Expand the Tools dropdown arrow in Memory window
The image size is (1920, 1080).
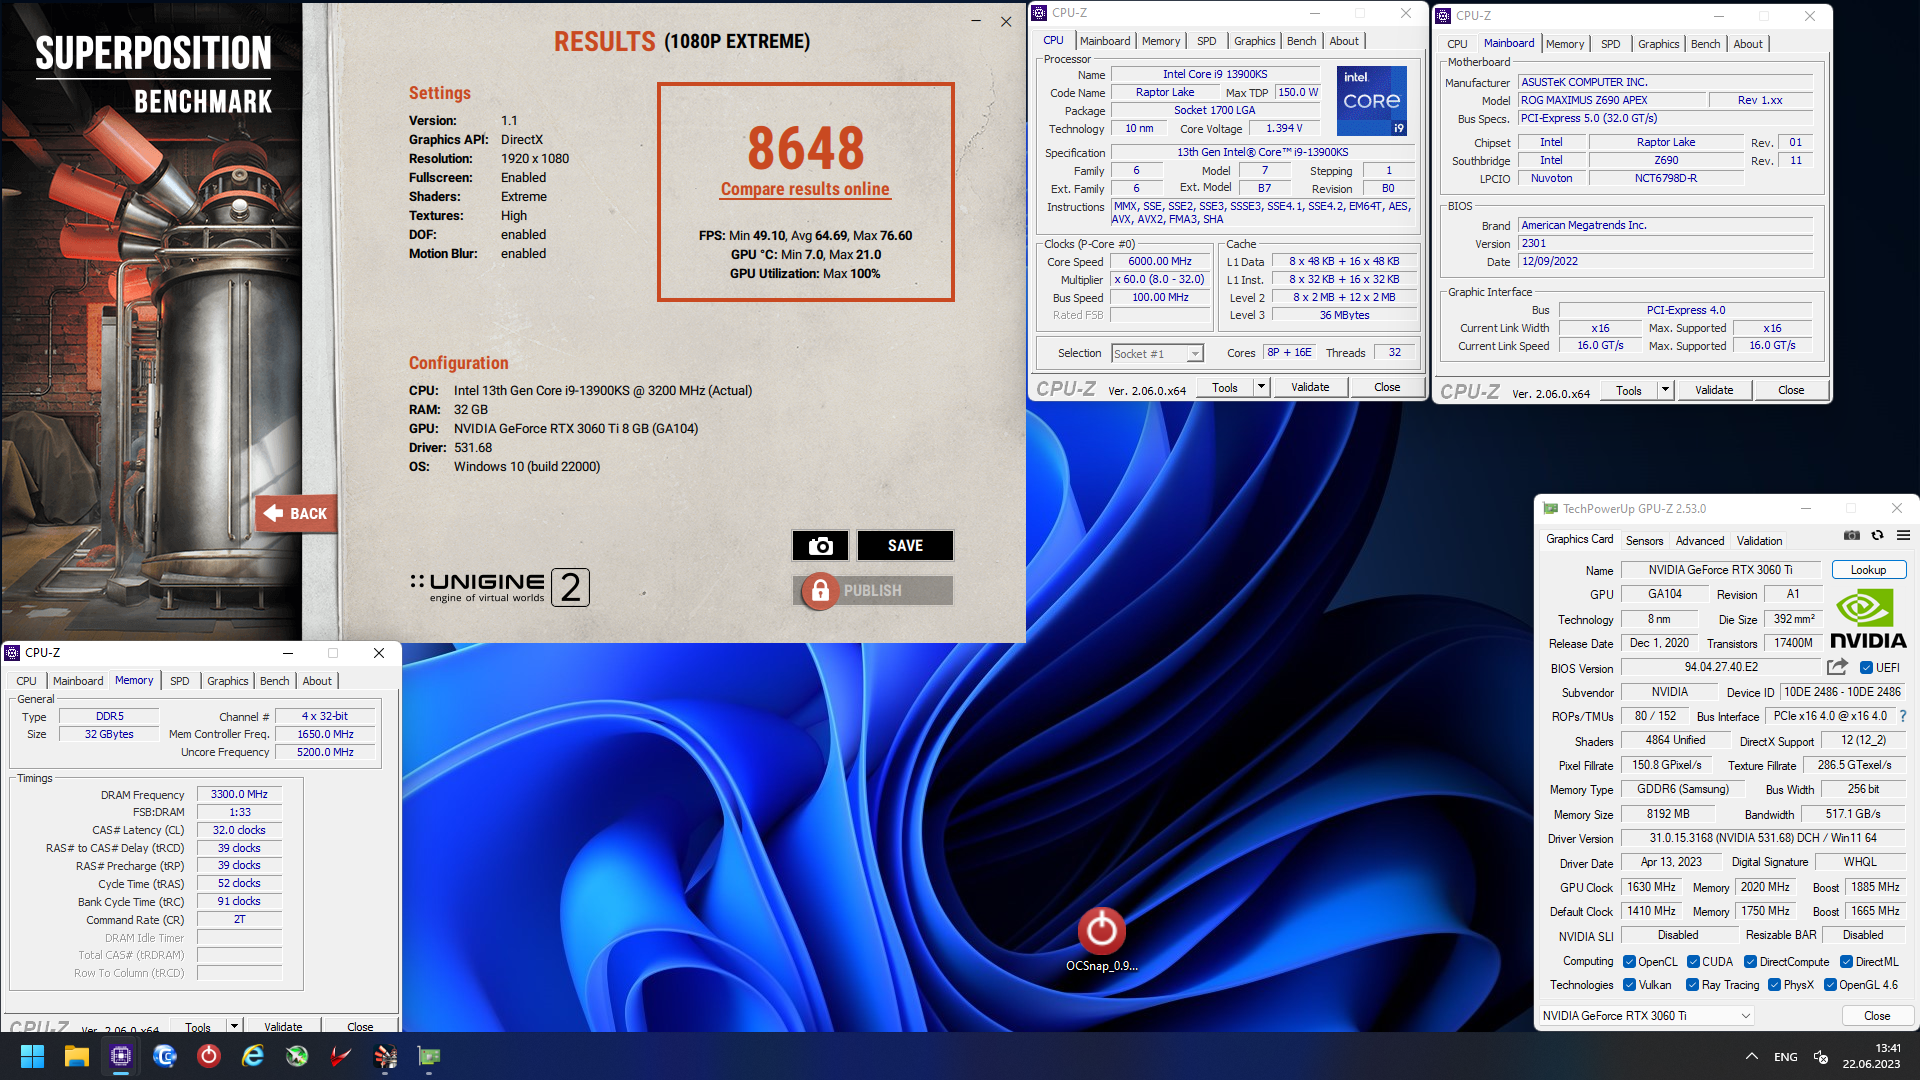(x=234, y=1026)
